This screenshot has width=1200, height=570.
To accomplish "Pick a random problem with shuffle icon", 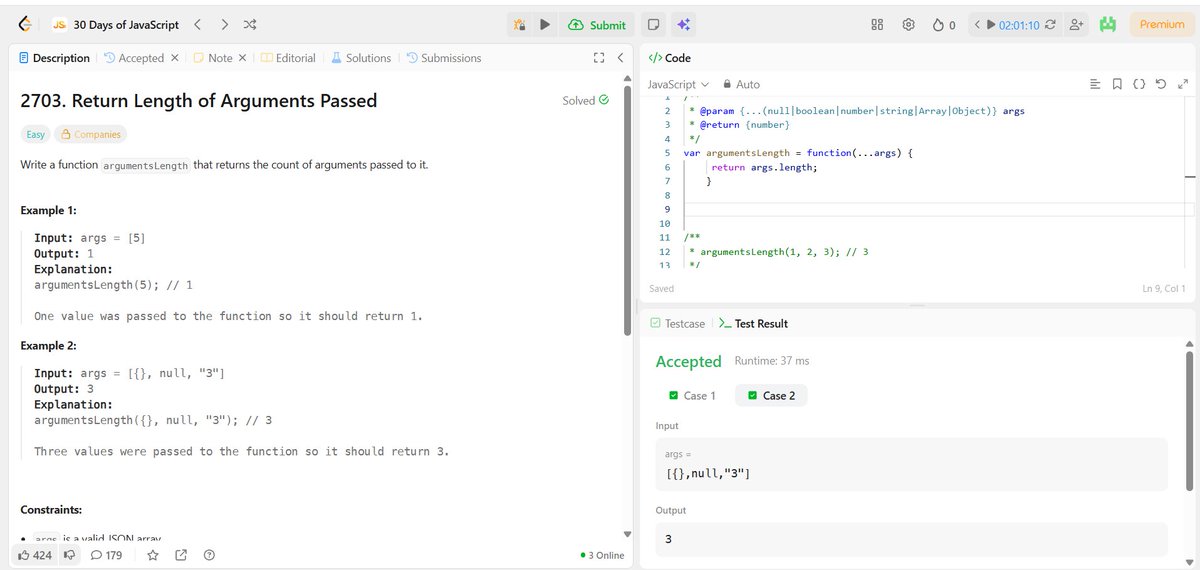I will 250,24.
